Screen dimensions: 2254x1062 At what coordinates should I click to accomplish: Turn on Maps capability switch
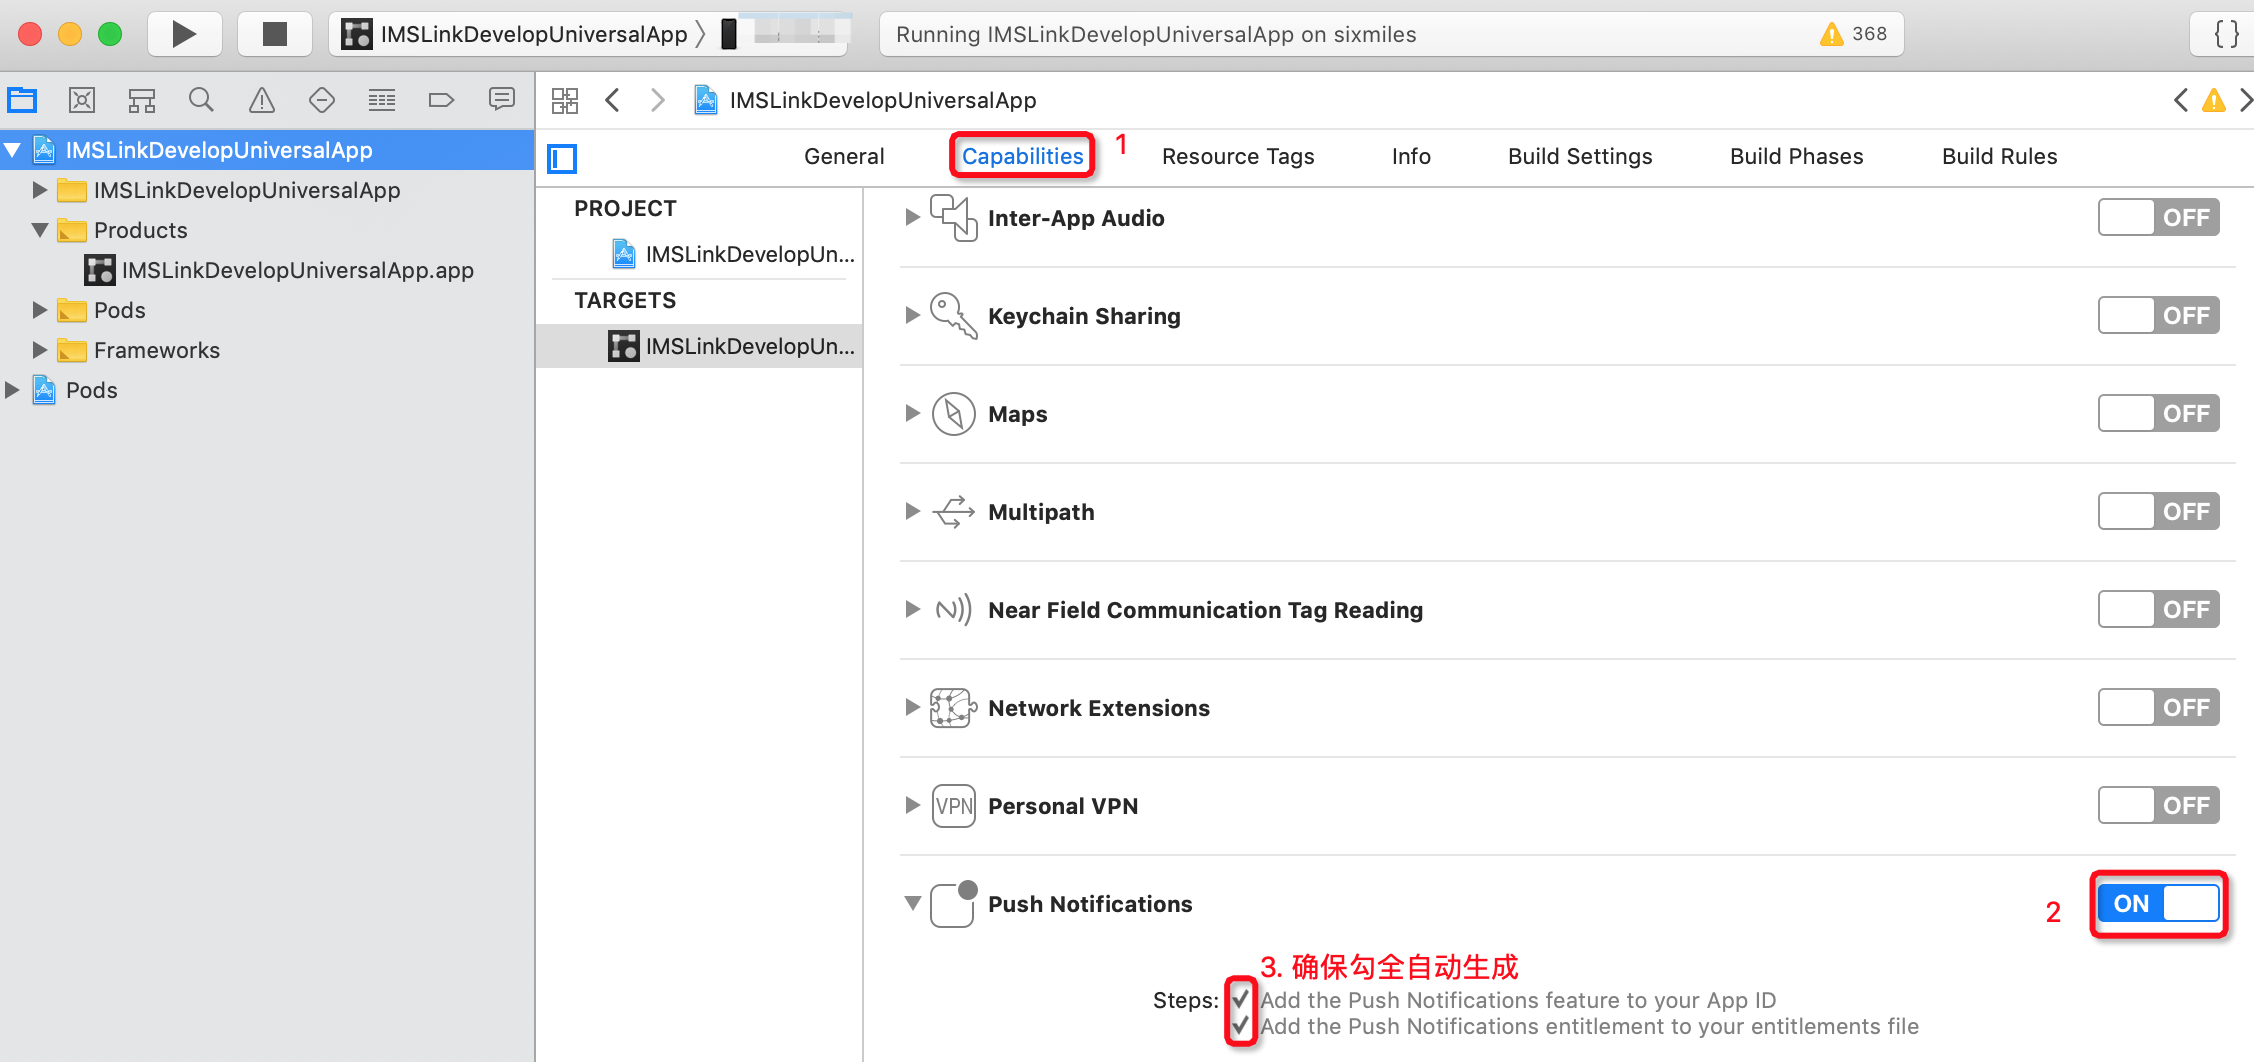click(x=2159, y=413)
